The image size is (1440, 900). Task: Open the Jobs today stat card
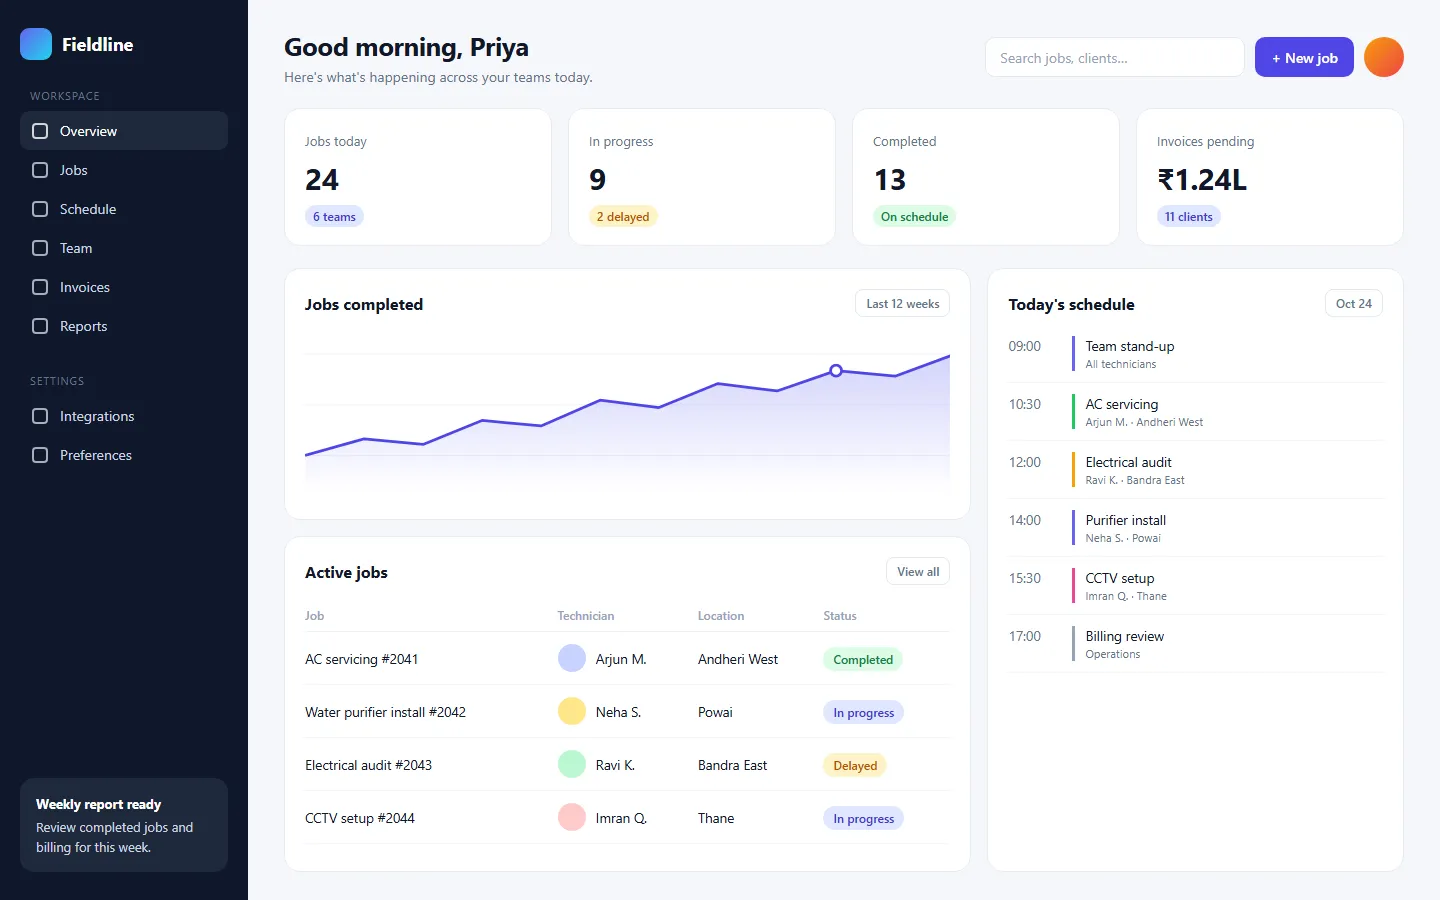418,177
